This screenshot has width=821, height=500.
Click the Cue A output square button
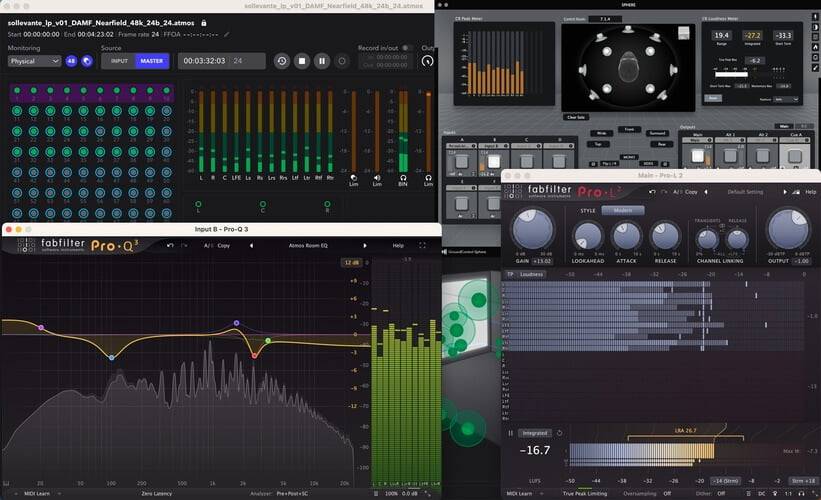[x=795, y=155]
